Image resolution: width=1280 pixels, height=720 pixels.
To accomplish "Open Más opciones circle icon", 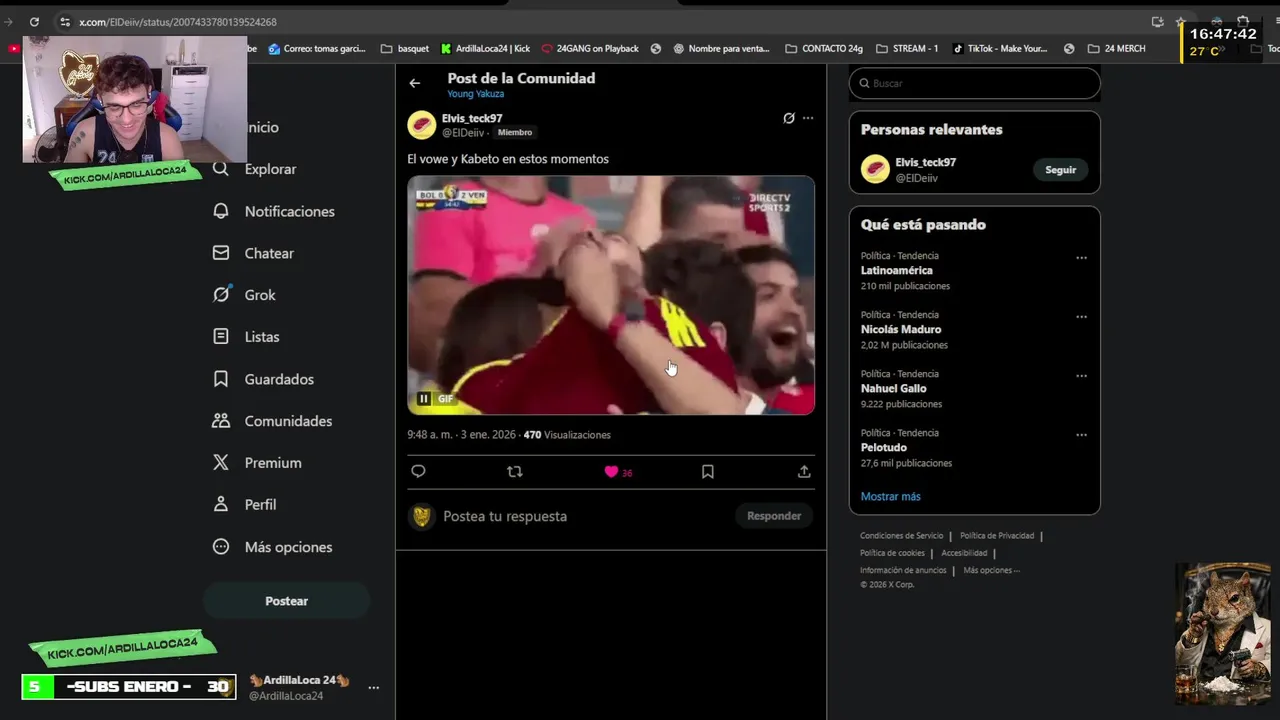I will click(221, 547).
